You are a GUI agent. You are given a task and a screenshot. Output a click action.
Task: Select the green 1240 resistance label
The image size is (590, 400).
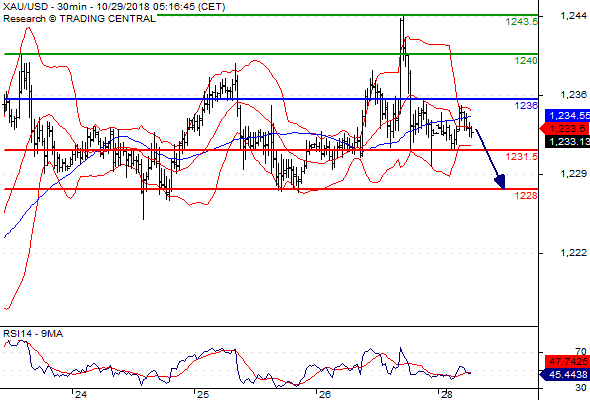tap(526, 61)
